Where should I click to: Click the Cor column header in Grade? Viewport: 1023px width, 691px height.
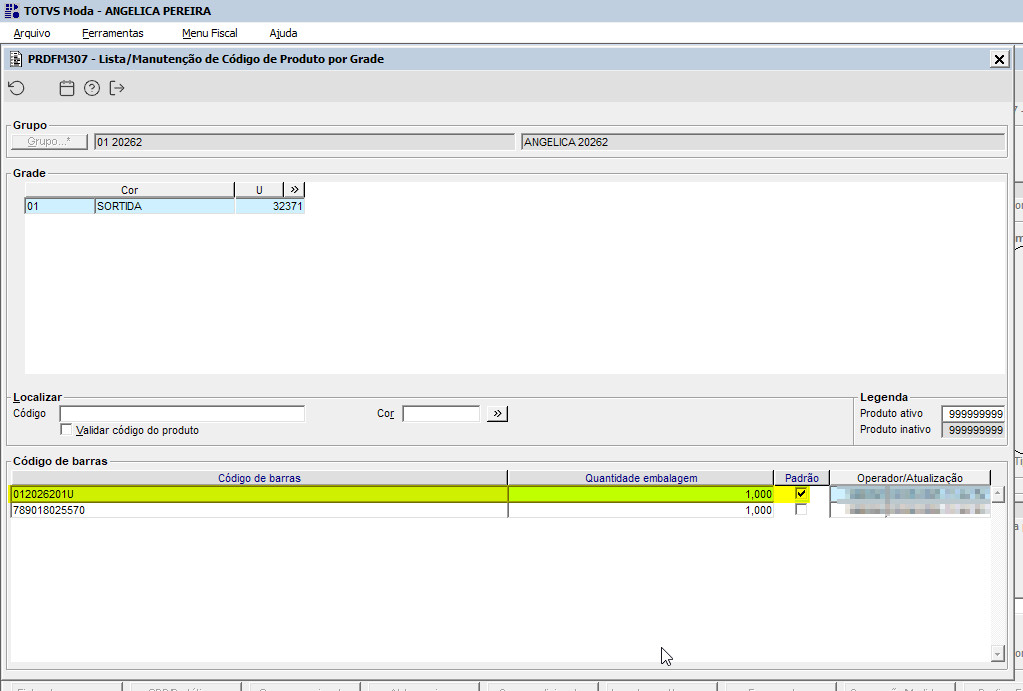[x=130, y=190]
